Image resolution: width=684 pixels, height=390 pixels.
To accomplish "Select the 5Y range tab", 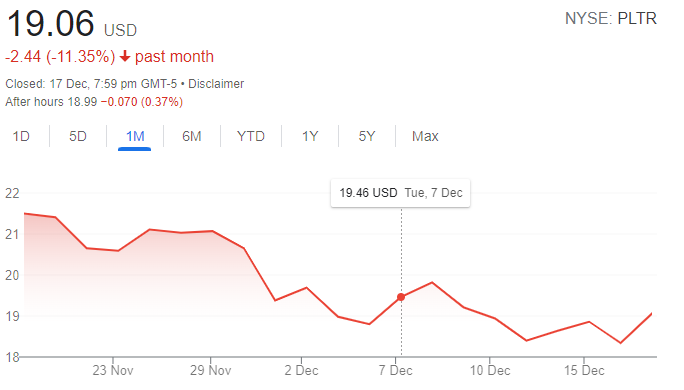I will 367,136.
